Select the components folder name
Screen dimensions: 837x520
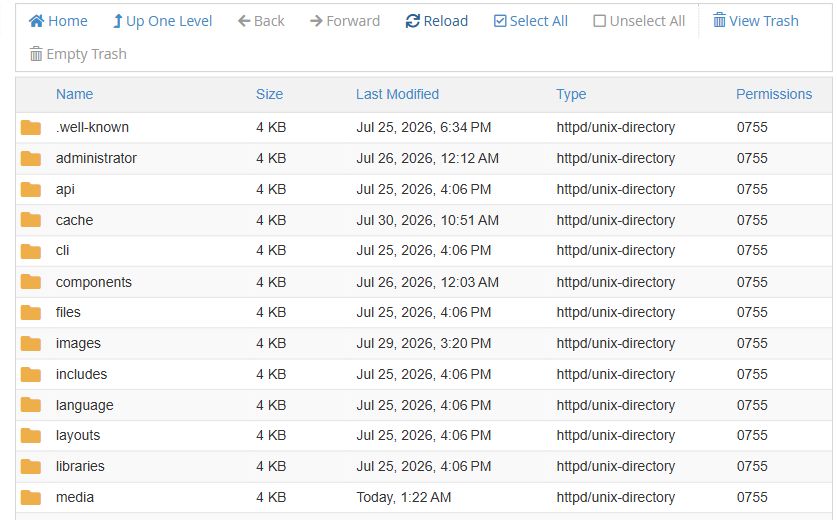93,282
